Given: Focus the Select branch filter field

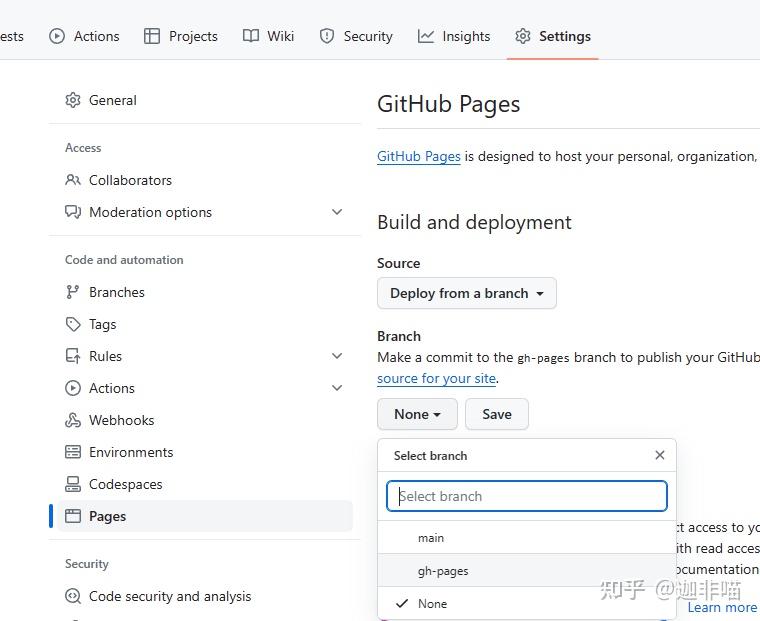Looking at the screenshot, I should (527, 496).
